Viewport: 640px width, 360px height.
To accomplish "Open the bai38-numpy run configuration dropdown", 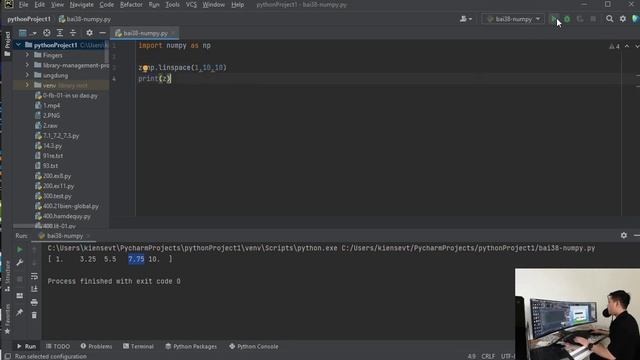I will pyautogui.click(x=513, y=19).
